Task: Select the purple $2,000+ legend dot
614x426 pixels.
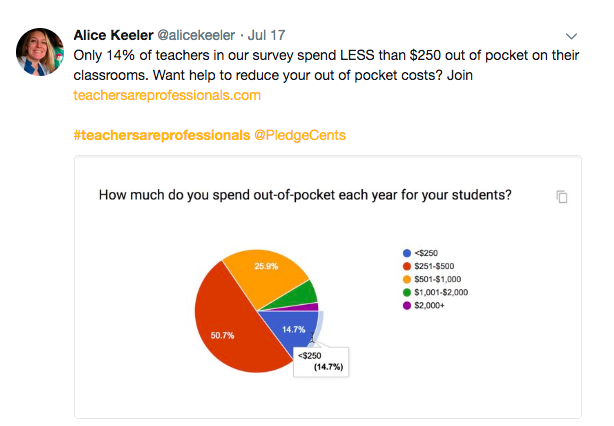Action: [x=407, y=305]
